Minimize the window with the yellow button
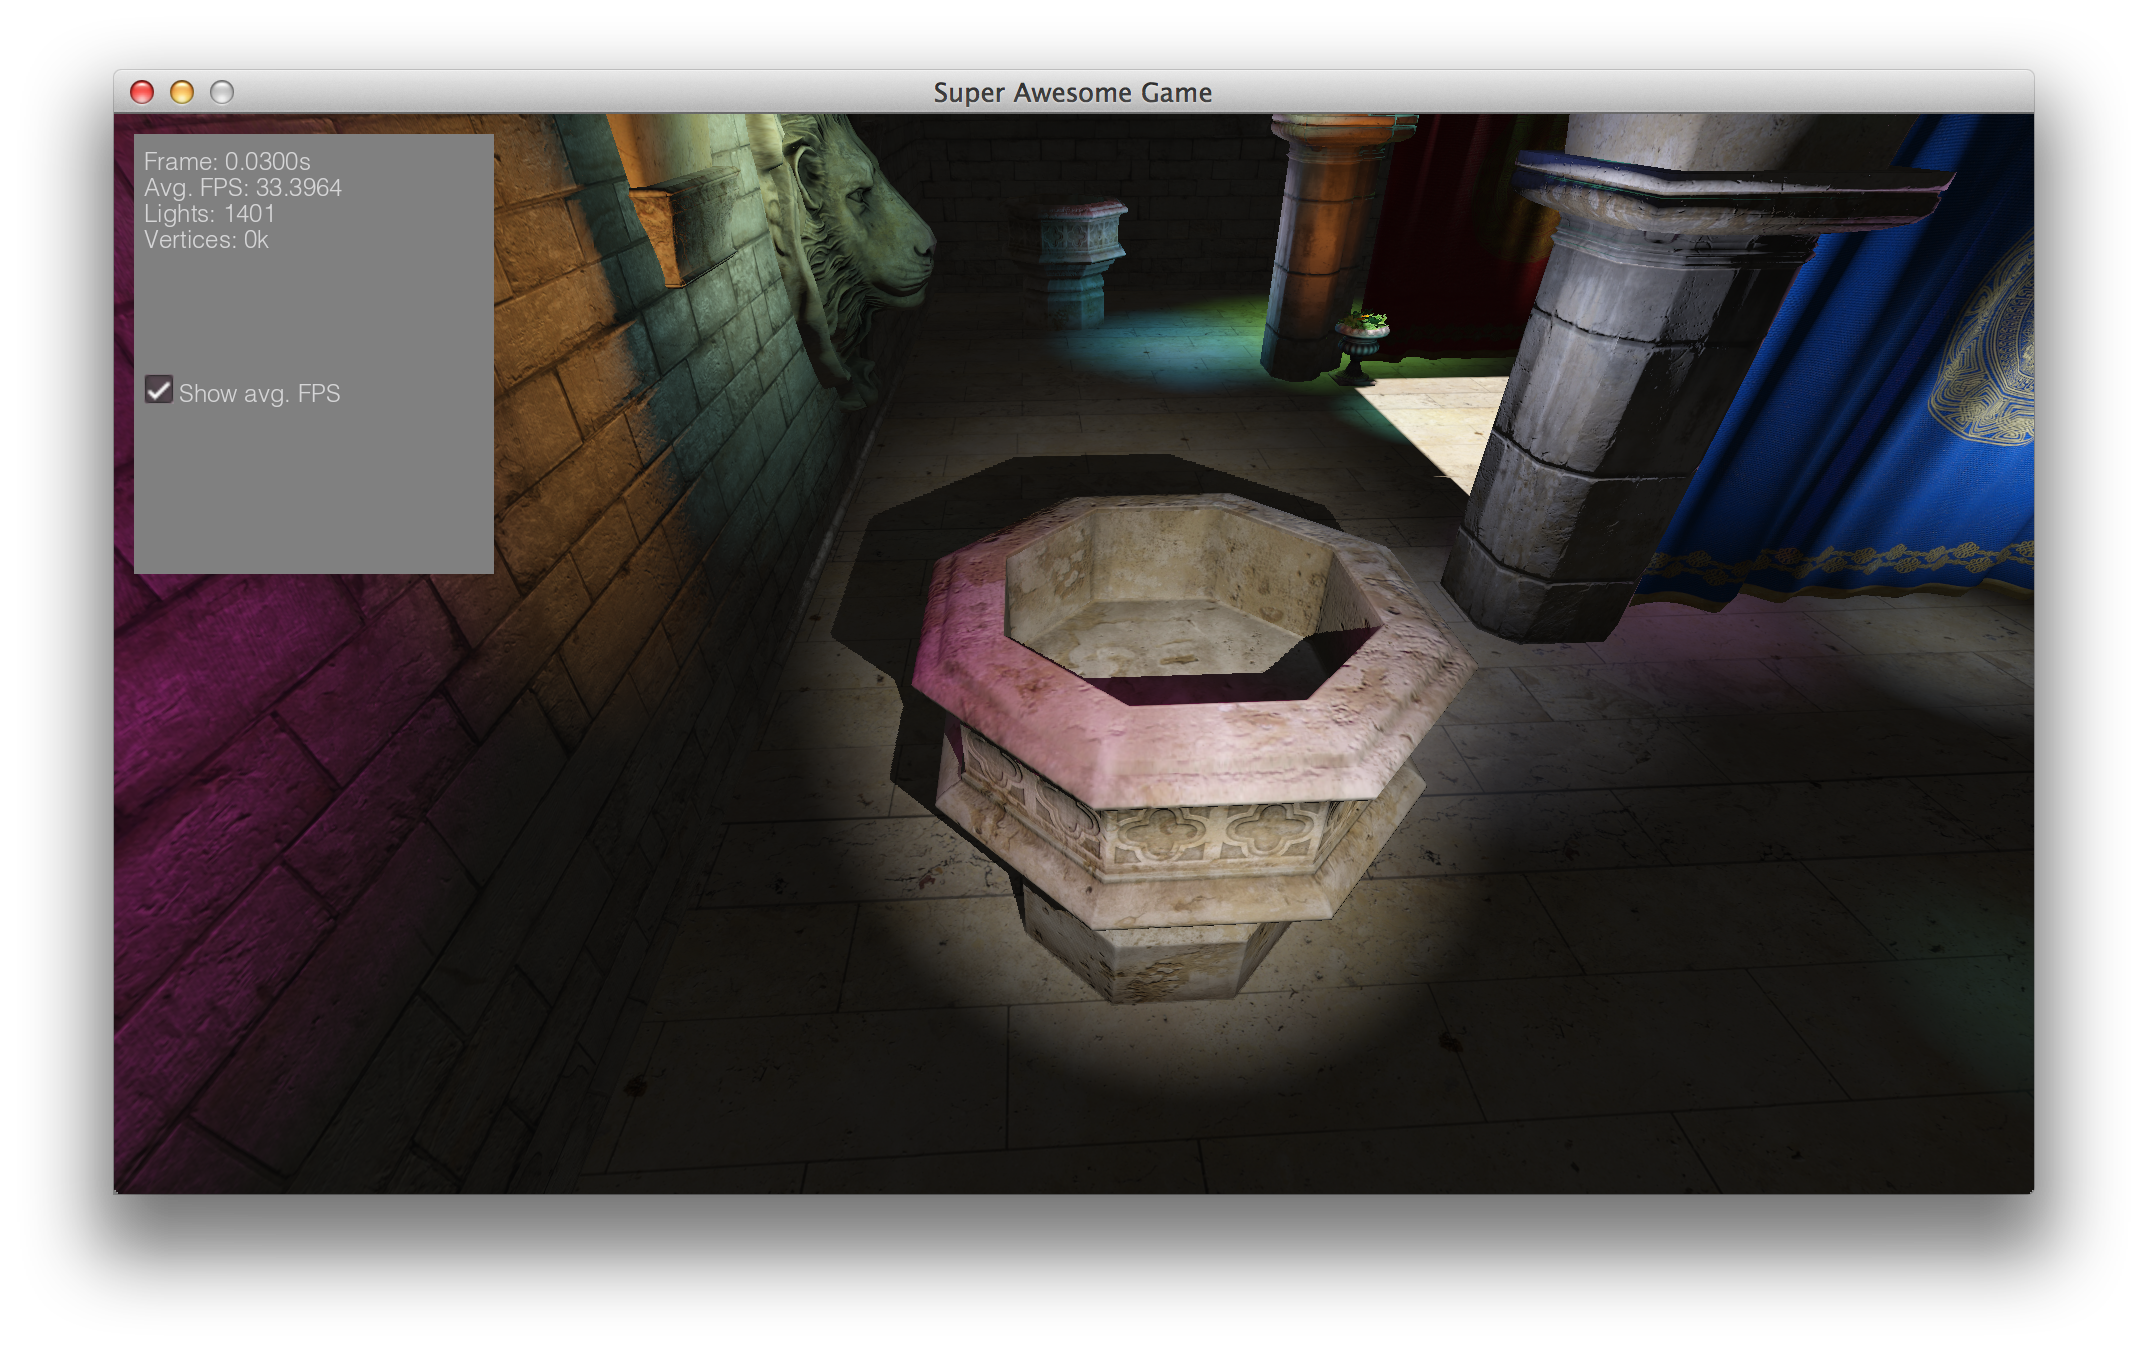This screenshot has width=2148, height=1352. [x=182, y=92]
